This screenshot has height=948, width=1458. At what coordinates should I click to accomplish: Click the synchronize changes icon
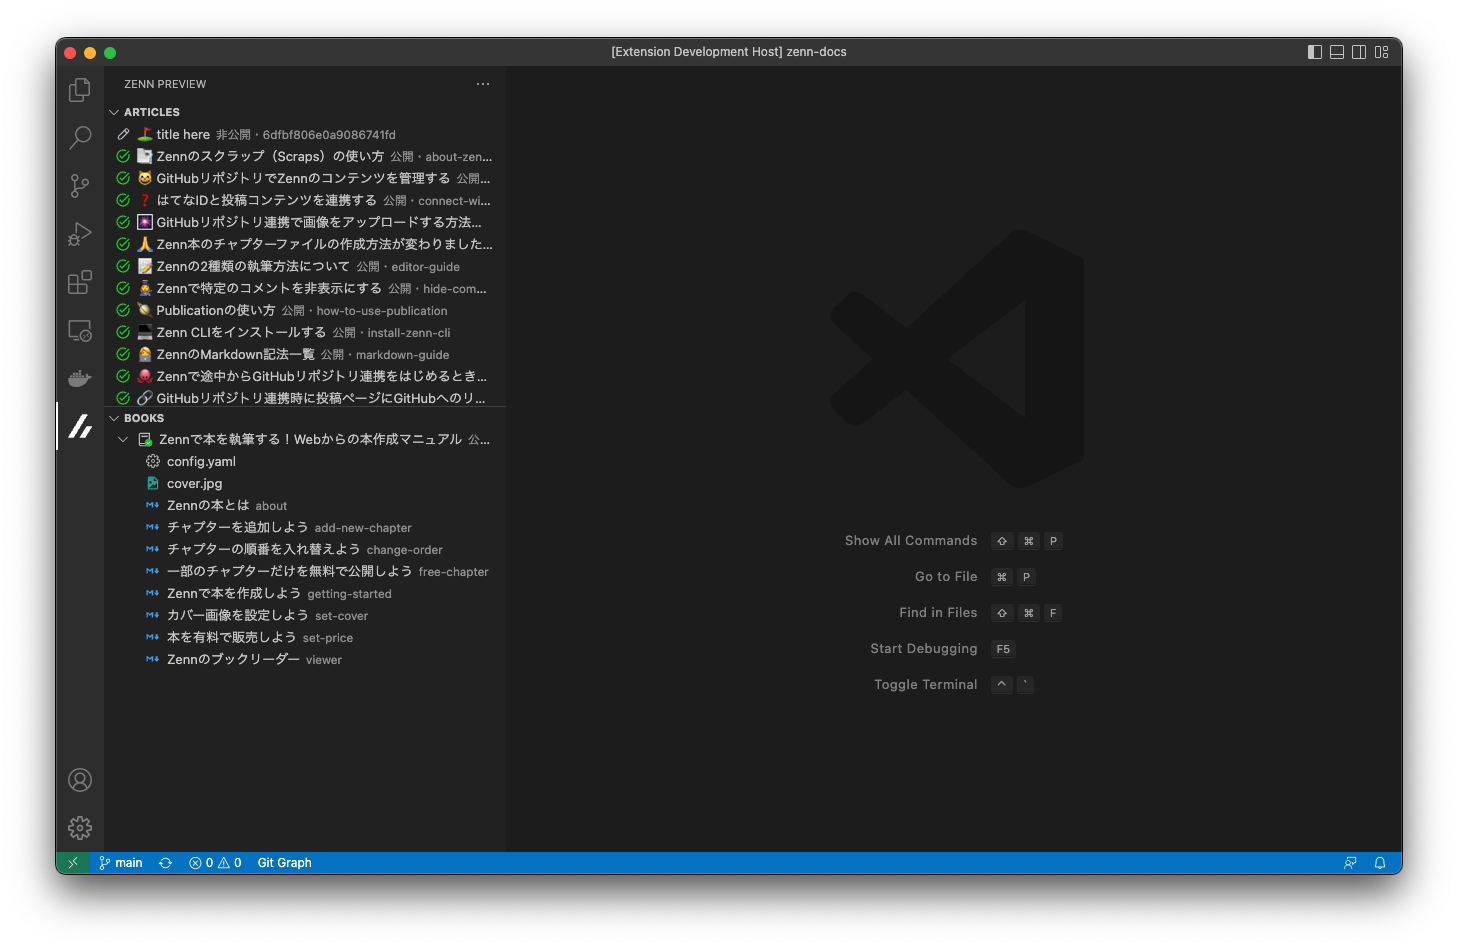pyautogui.click(x=166, y=863)
